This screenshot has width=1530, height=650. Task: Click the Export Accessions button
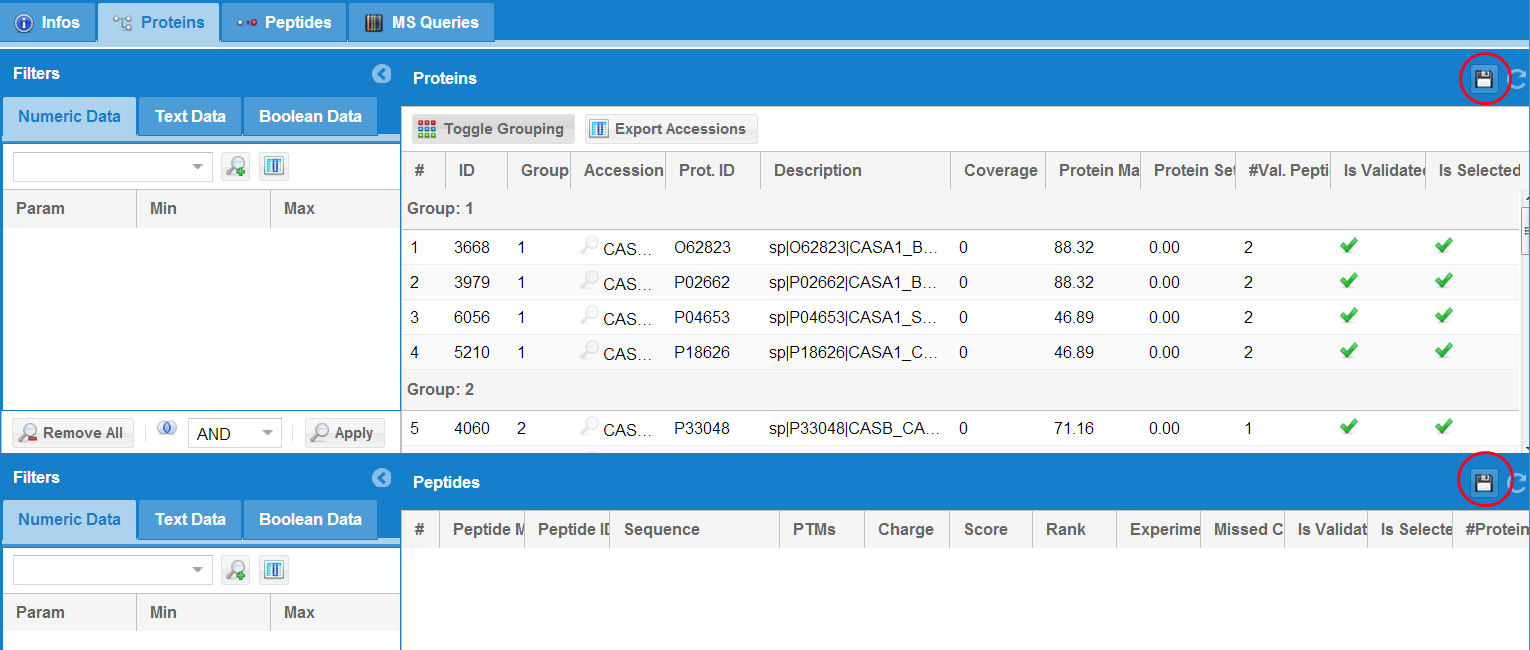coord(670,129)
